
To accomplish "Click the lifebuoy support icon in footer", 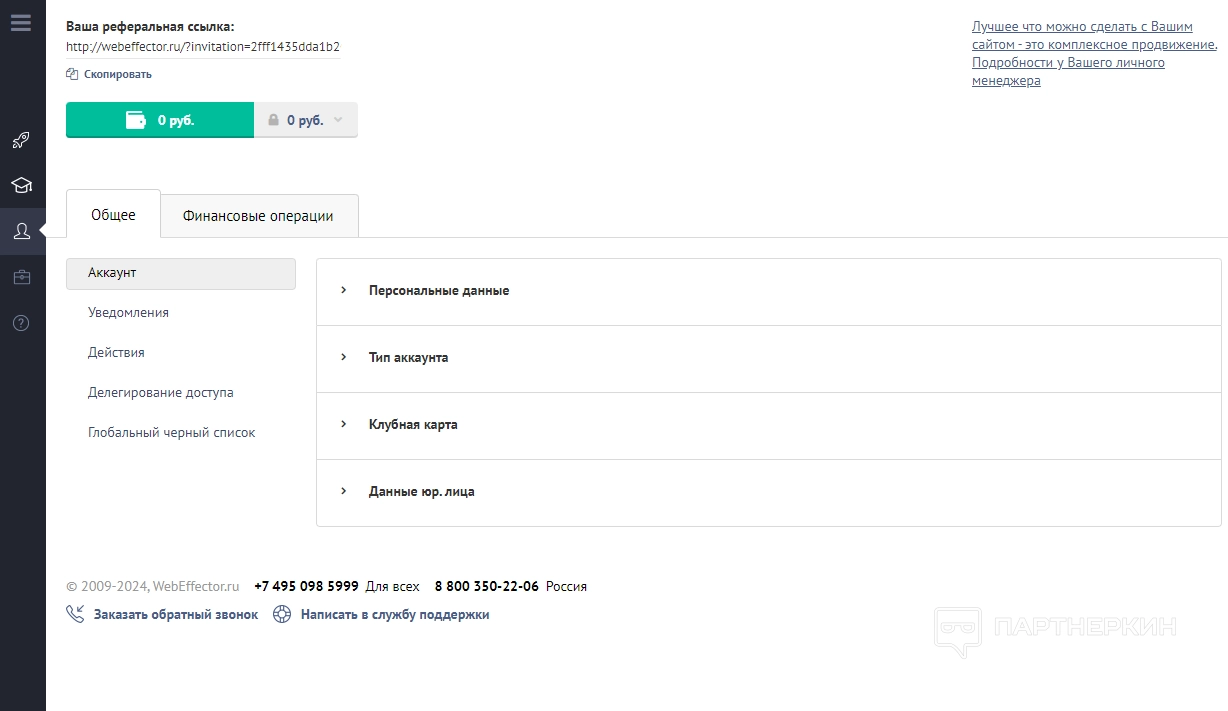I will [282, 615].
